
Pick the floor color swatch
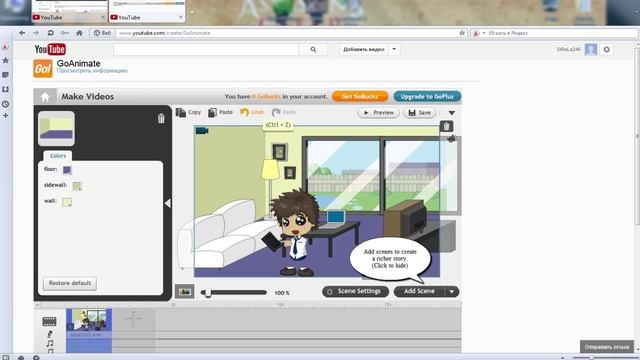(67, 170)
